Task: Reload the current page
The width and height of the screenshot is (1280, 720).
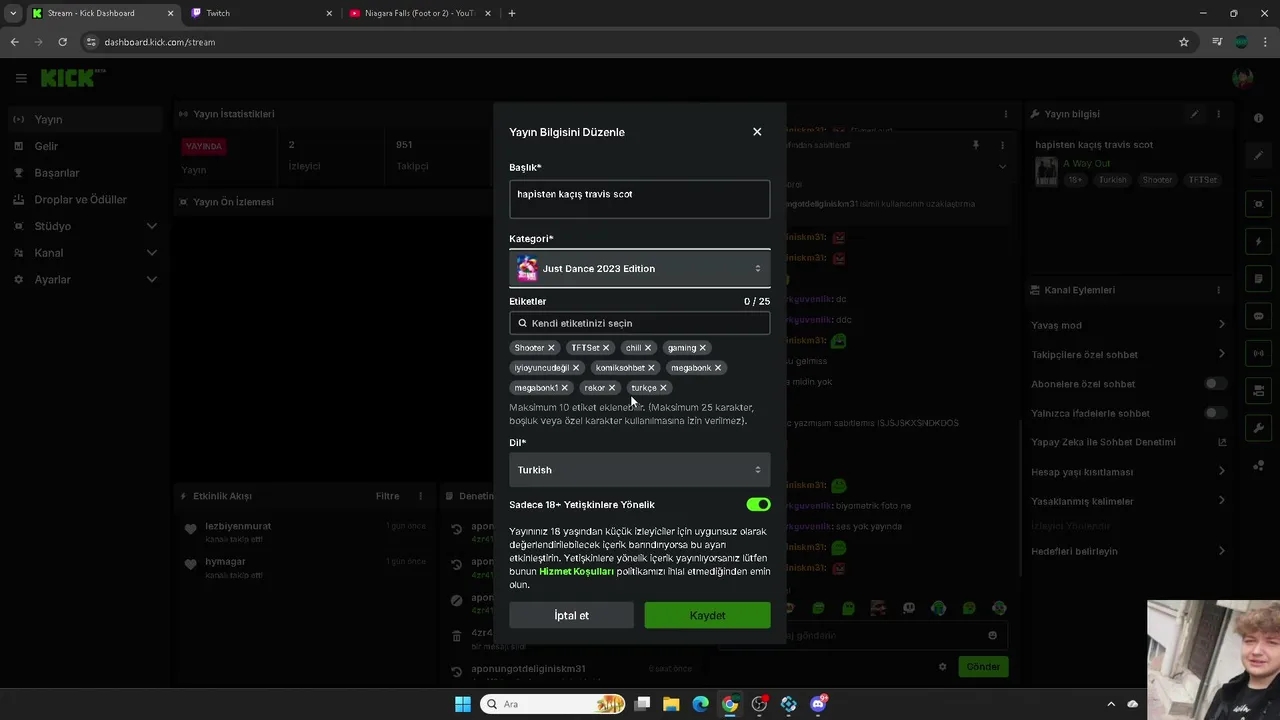Action: 62,42
